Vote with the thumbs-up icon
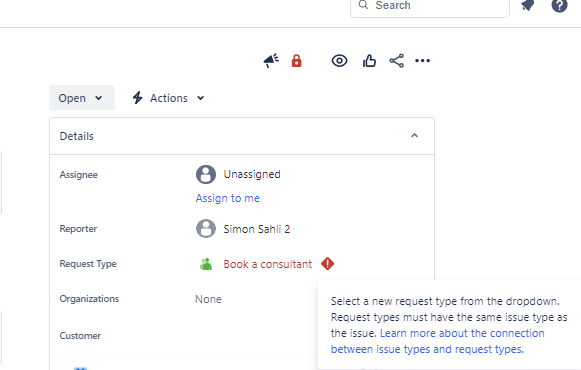 pyautogui.click(x=369, y=61)
